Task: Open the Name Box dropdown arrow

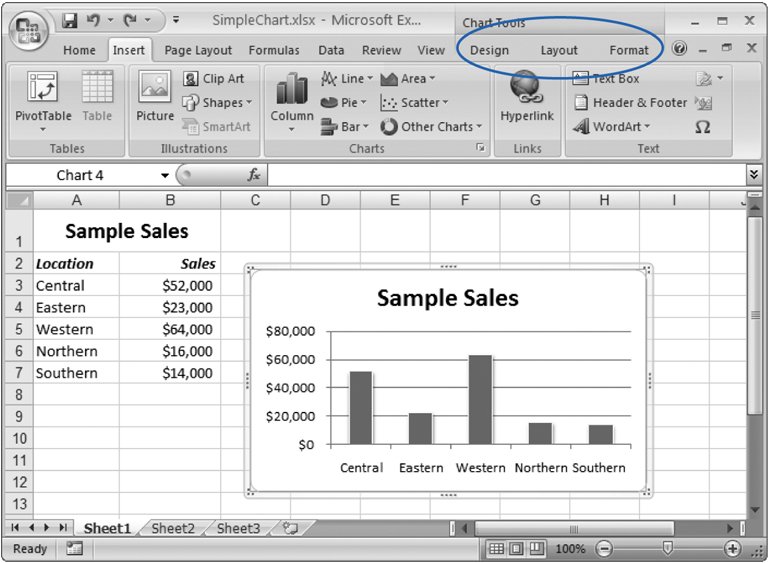Action: tap(165, 176)
